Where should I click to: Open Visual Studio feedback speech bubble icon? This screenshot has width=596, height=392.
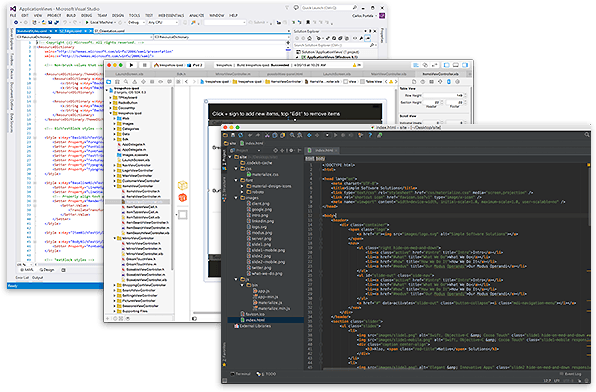296,8
